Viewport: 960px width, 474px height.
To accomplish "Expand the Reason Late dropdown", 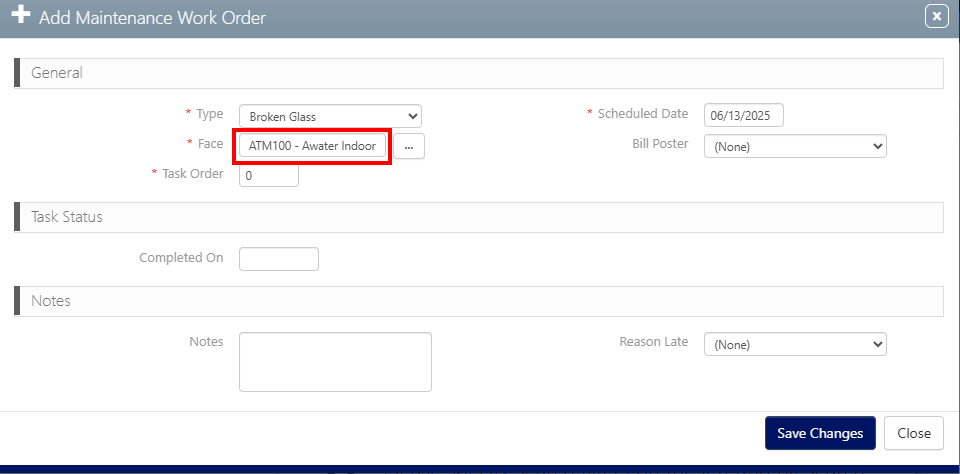I will click(795, 344).
